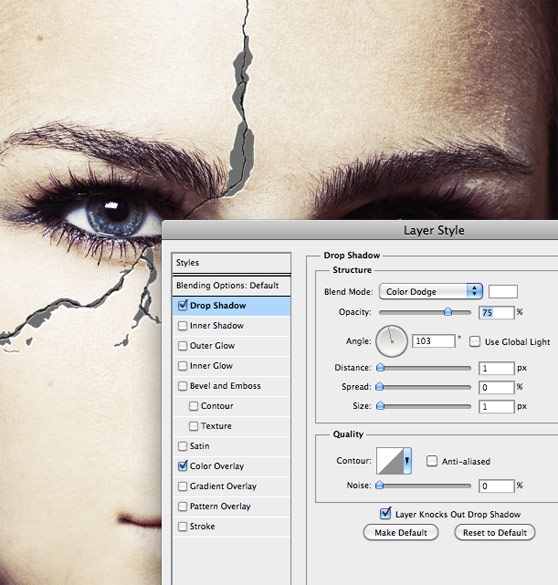Toggle the Use Global Light checkbox
This screenshot has height=585, width=558.
click(474, 341)
